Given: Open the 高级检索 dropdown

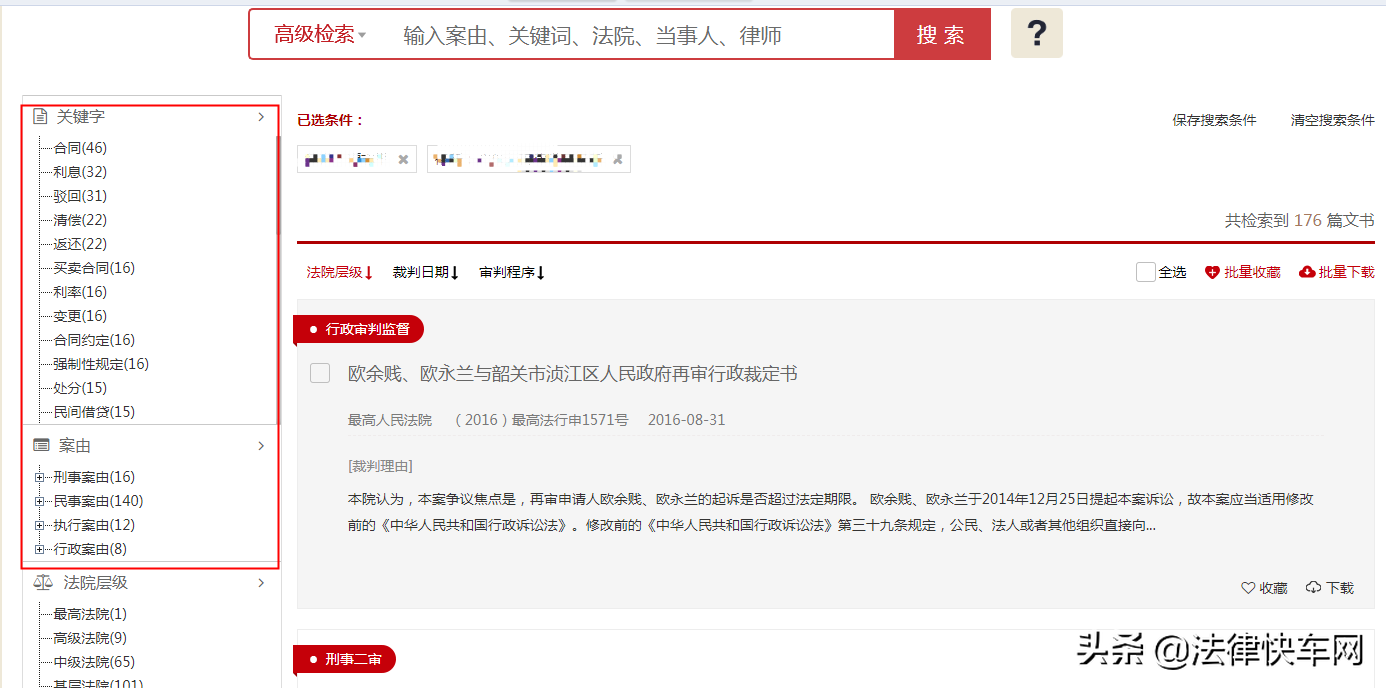Looking at the screenshot, I should (x=316, y=33).
